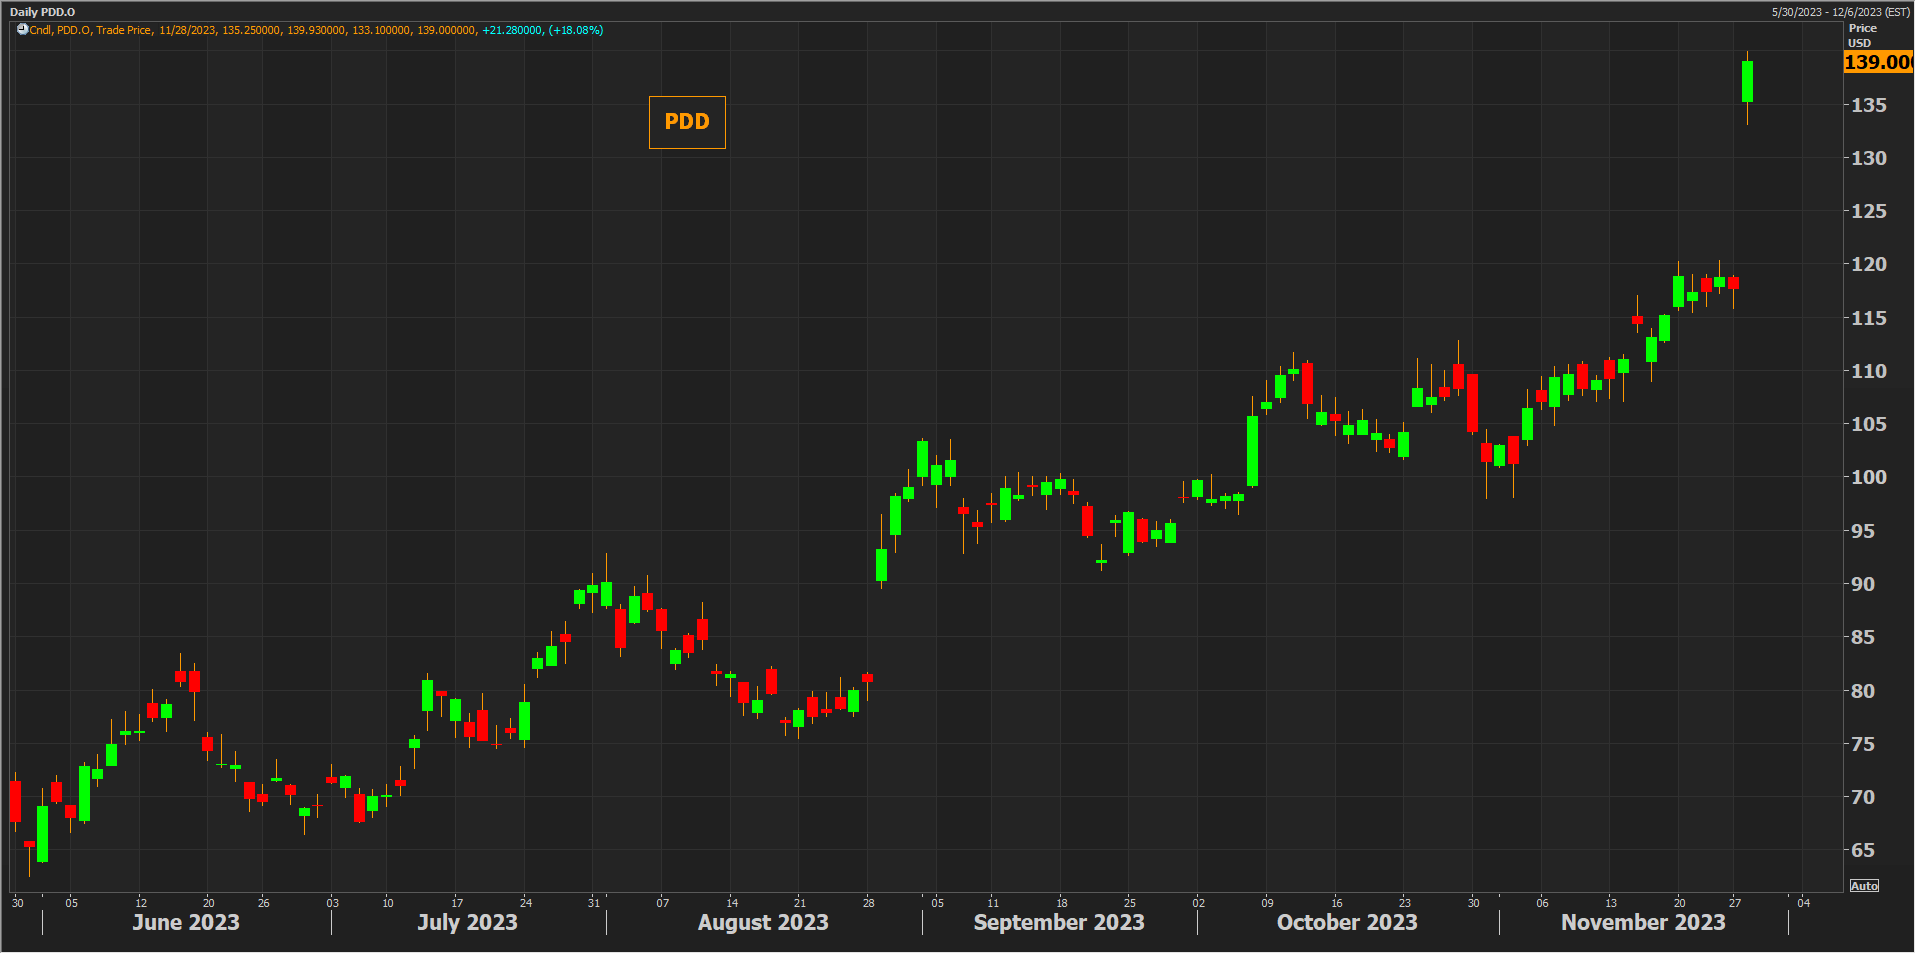The width and height of the screenshot is (1916, 954).
Task: Toggle the Auto scale button on price axis
Action: [x=1864, y=886]
